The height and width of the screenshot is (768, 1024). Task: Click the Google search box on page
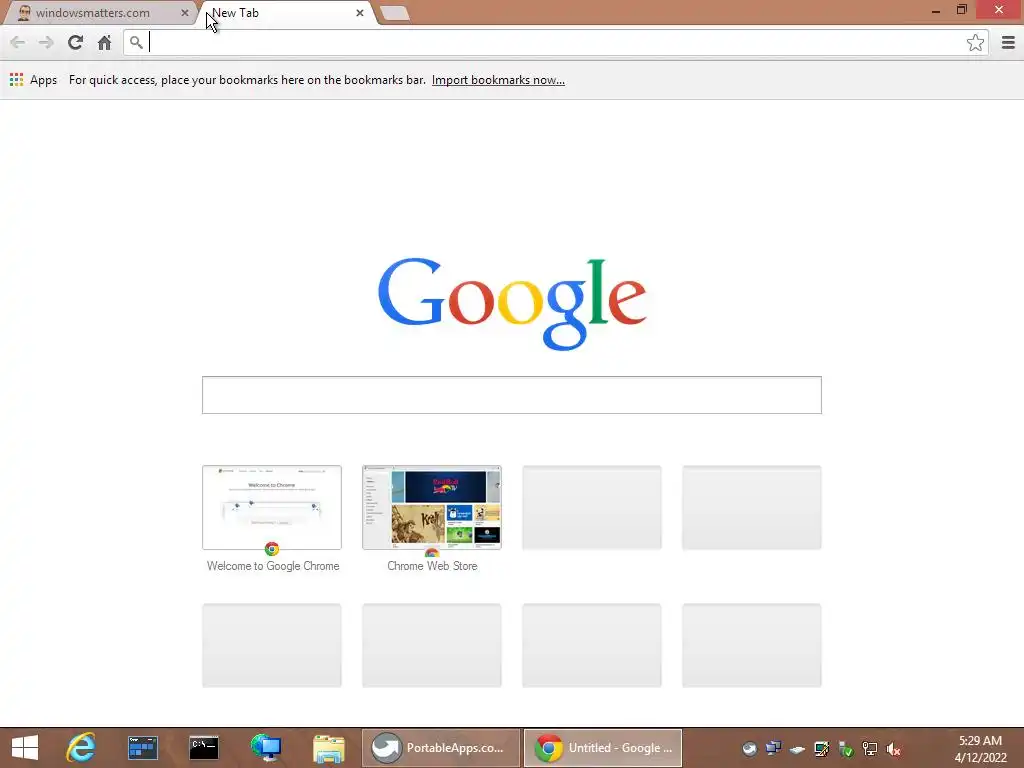tap(511, 394)
